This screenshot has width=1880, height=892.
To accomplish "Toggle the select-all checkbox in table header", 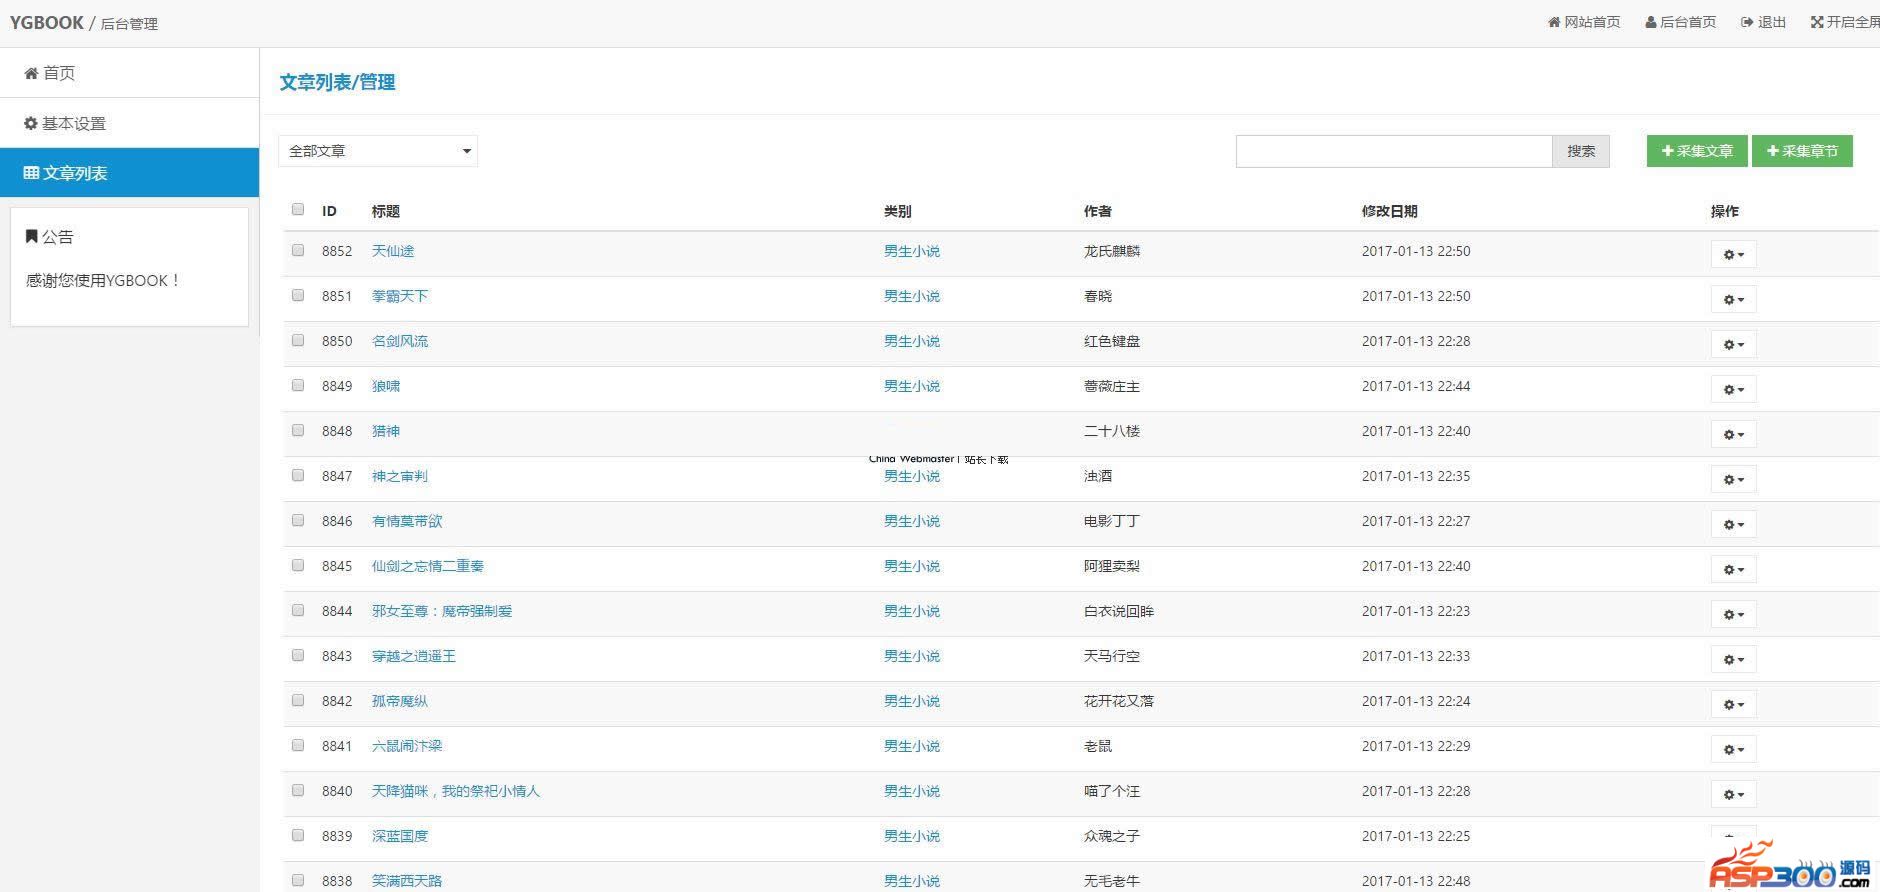I will point(298,209).
